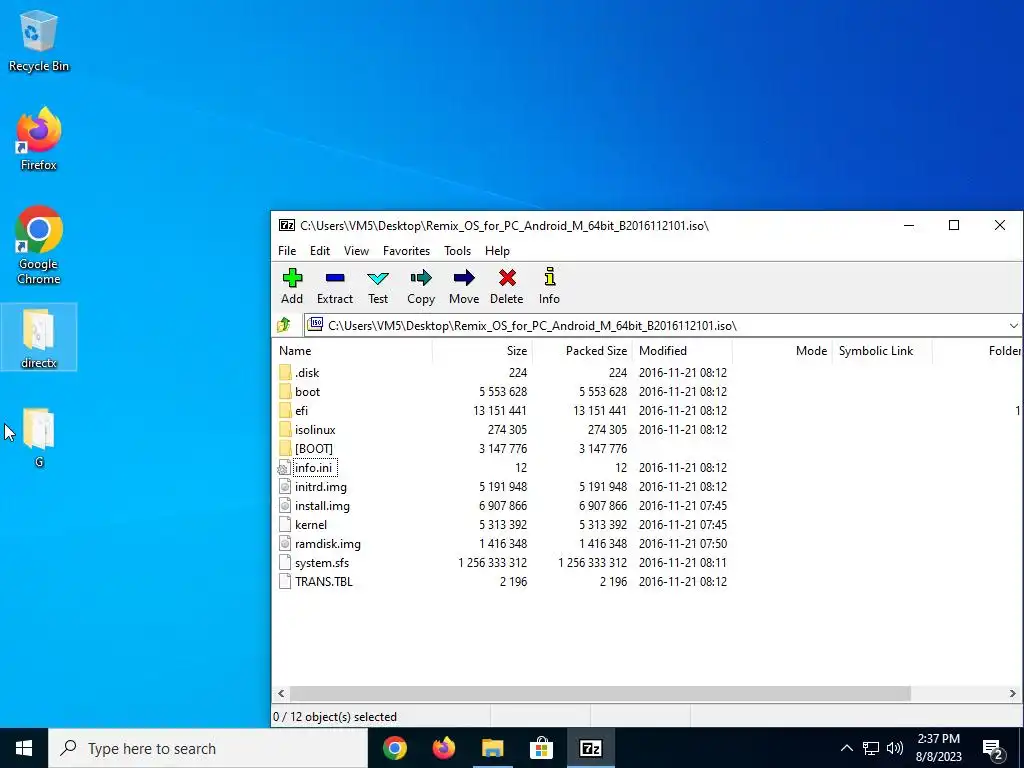Select the TRANS.TBL file row
Screen dimensions: 1024x768
coord(503,581)
